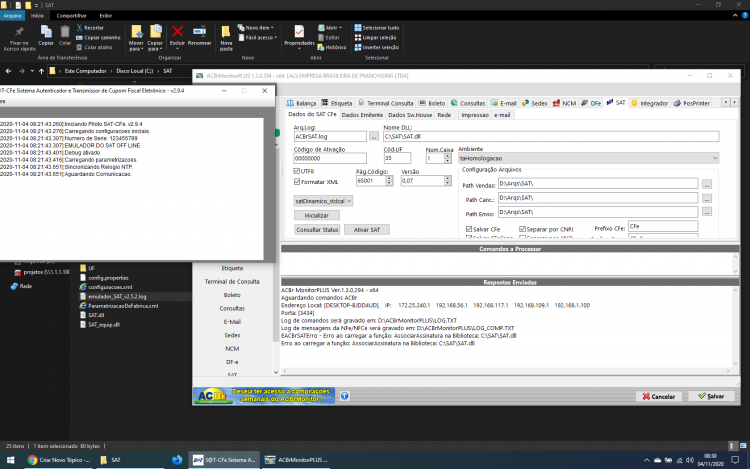Expand the Novo item dropdown
Image resolution: width=750 pixels, height=469 pixels.
point(255,28)
